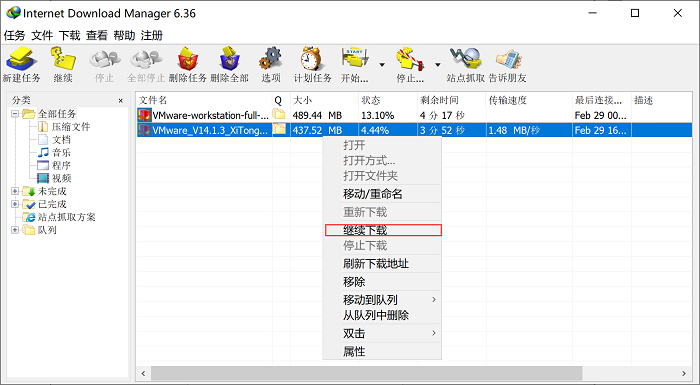Click the 停止 toolbar icon
The image size is (700, 385).
coord(104,59)
